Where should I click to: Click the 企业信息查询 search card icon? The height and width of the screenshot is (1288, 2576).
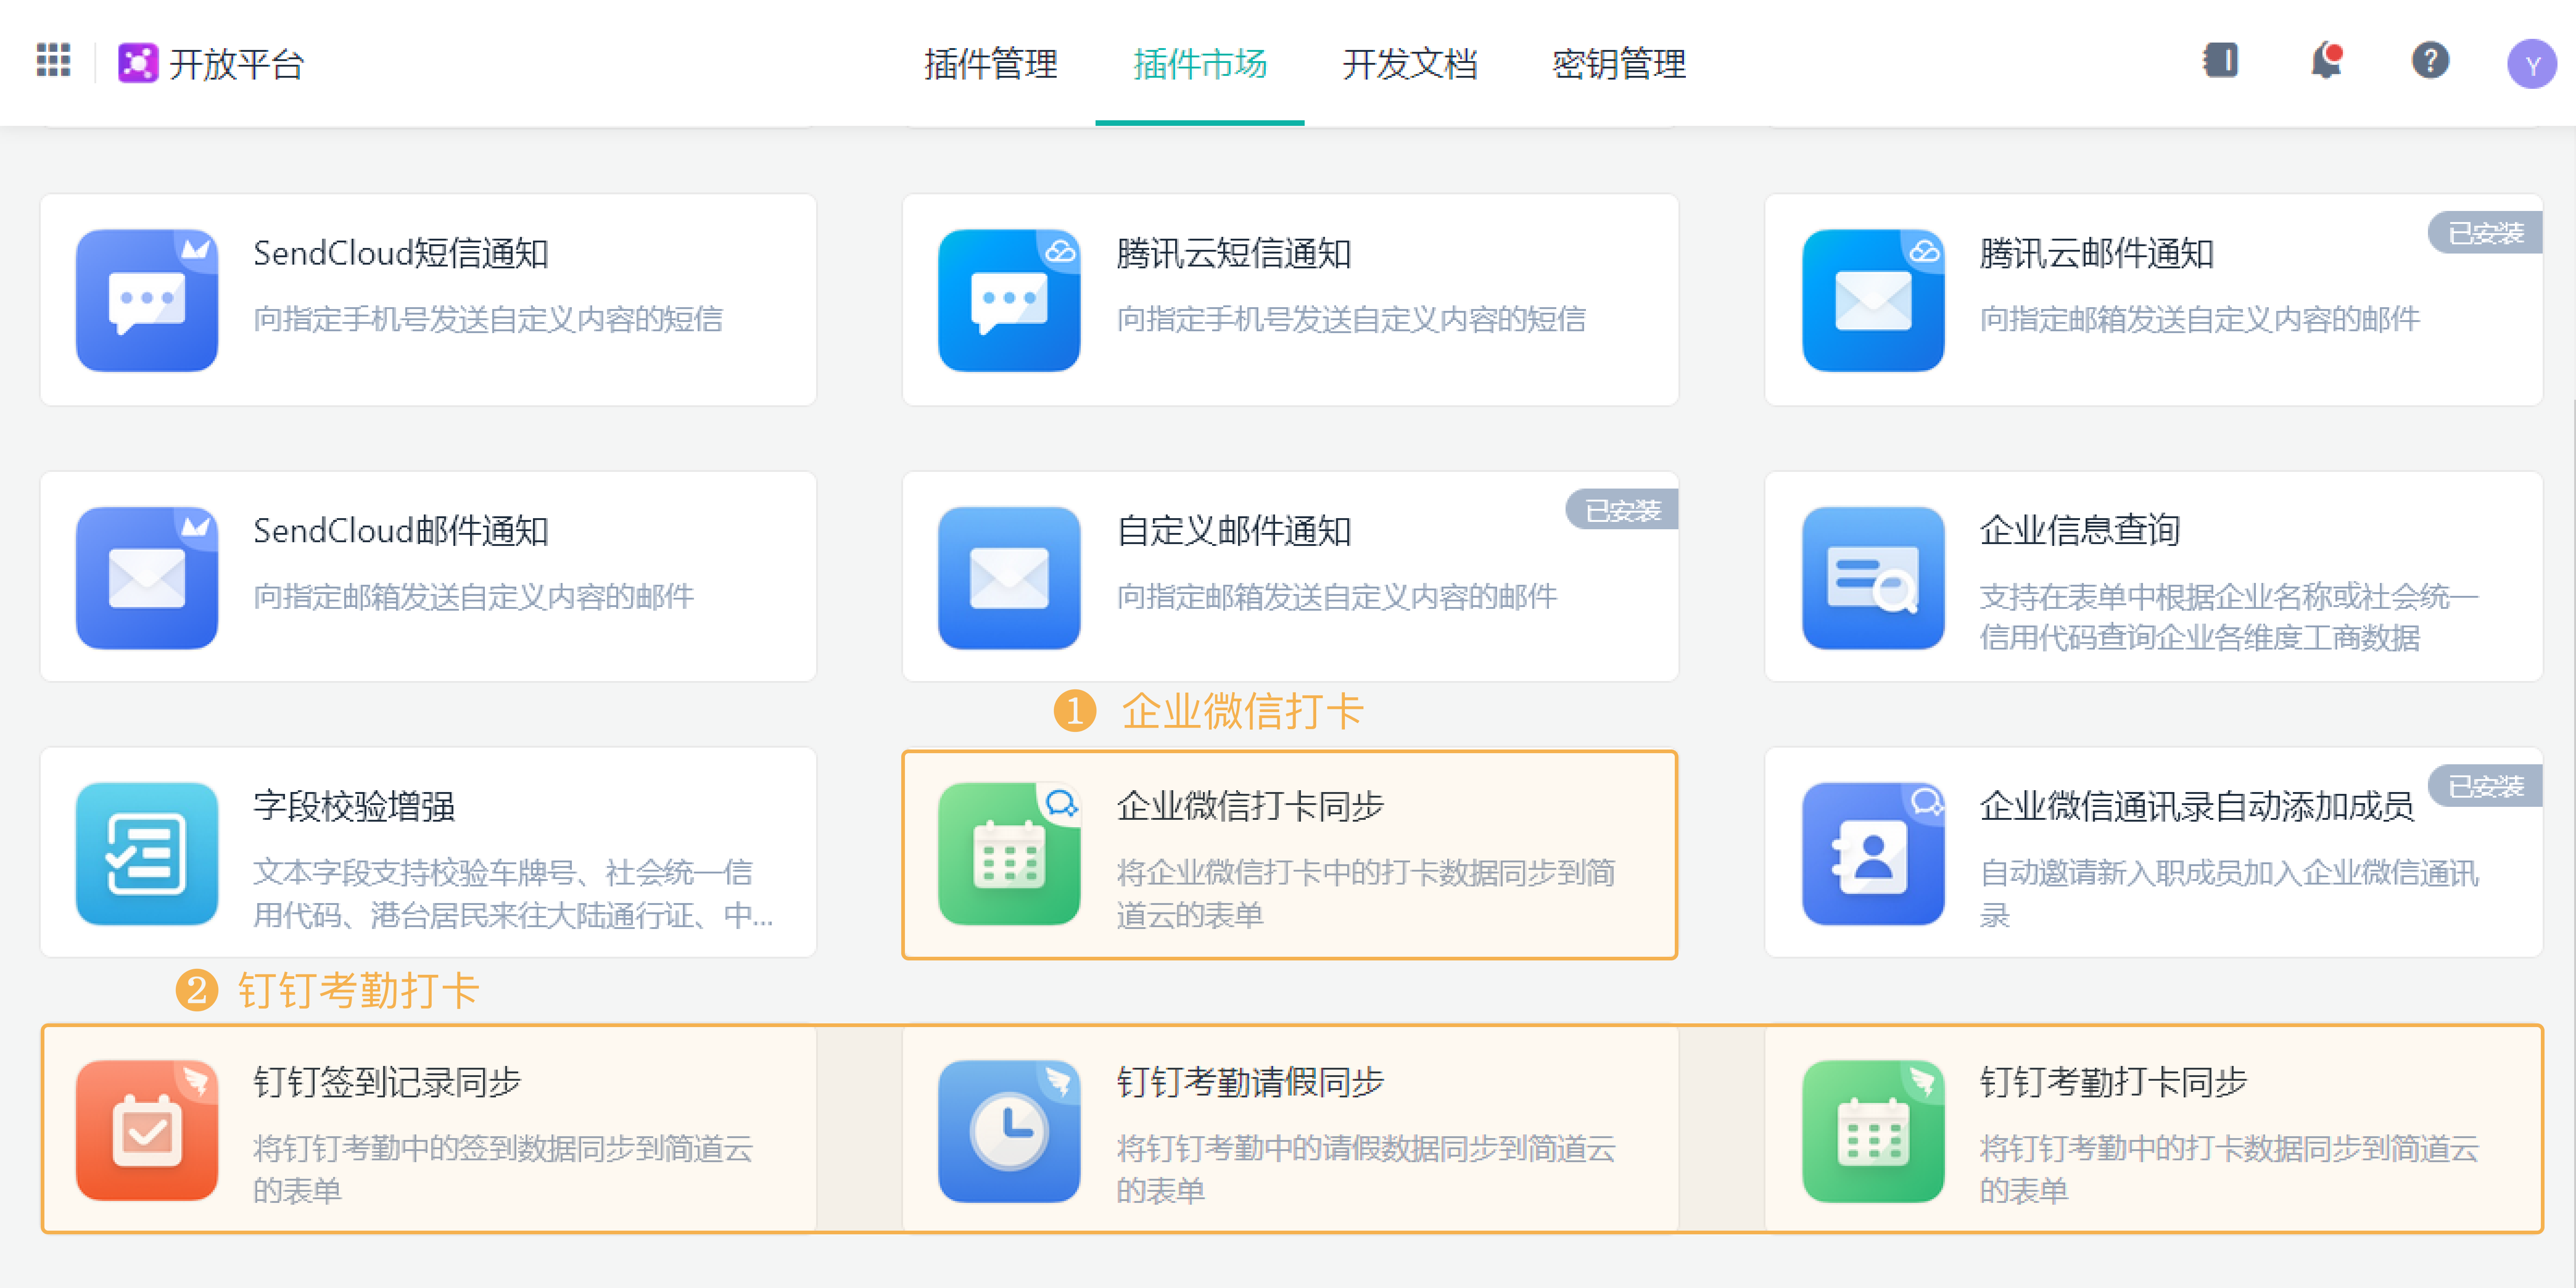(x=1873, y=578)
